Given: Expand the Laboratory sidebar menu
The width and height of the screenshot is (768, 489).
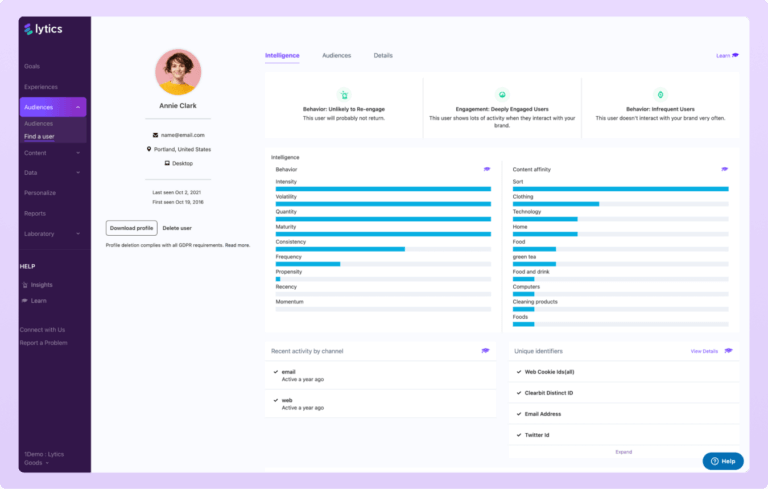Looking at the screenshot, I should tap(78, 234).
